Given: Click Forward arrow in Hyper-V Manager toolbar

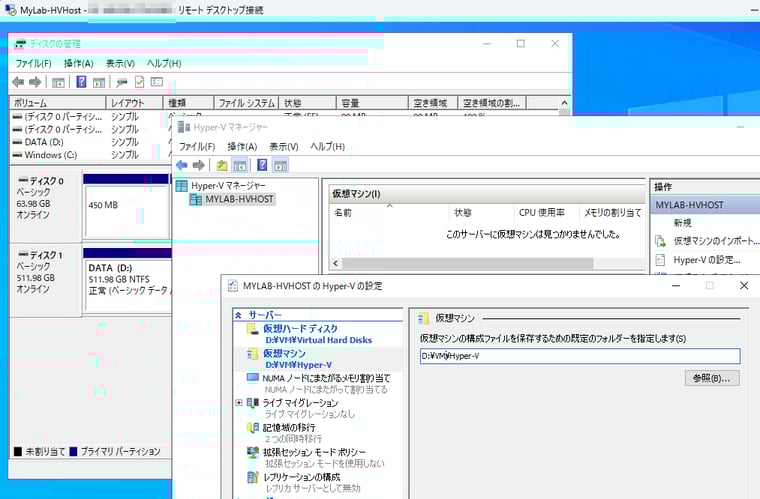Looking at the screenshot, I should (198, 165).
